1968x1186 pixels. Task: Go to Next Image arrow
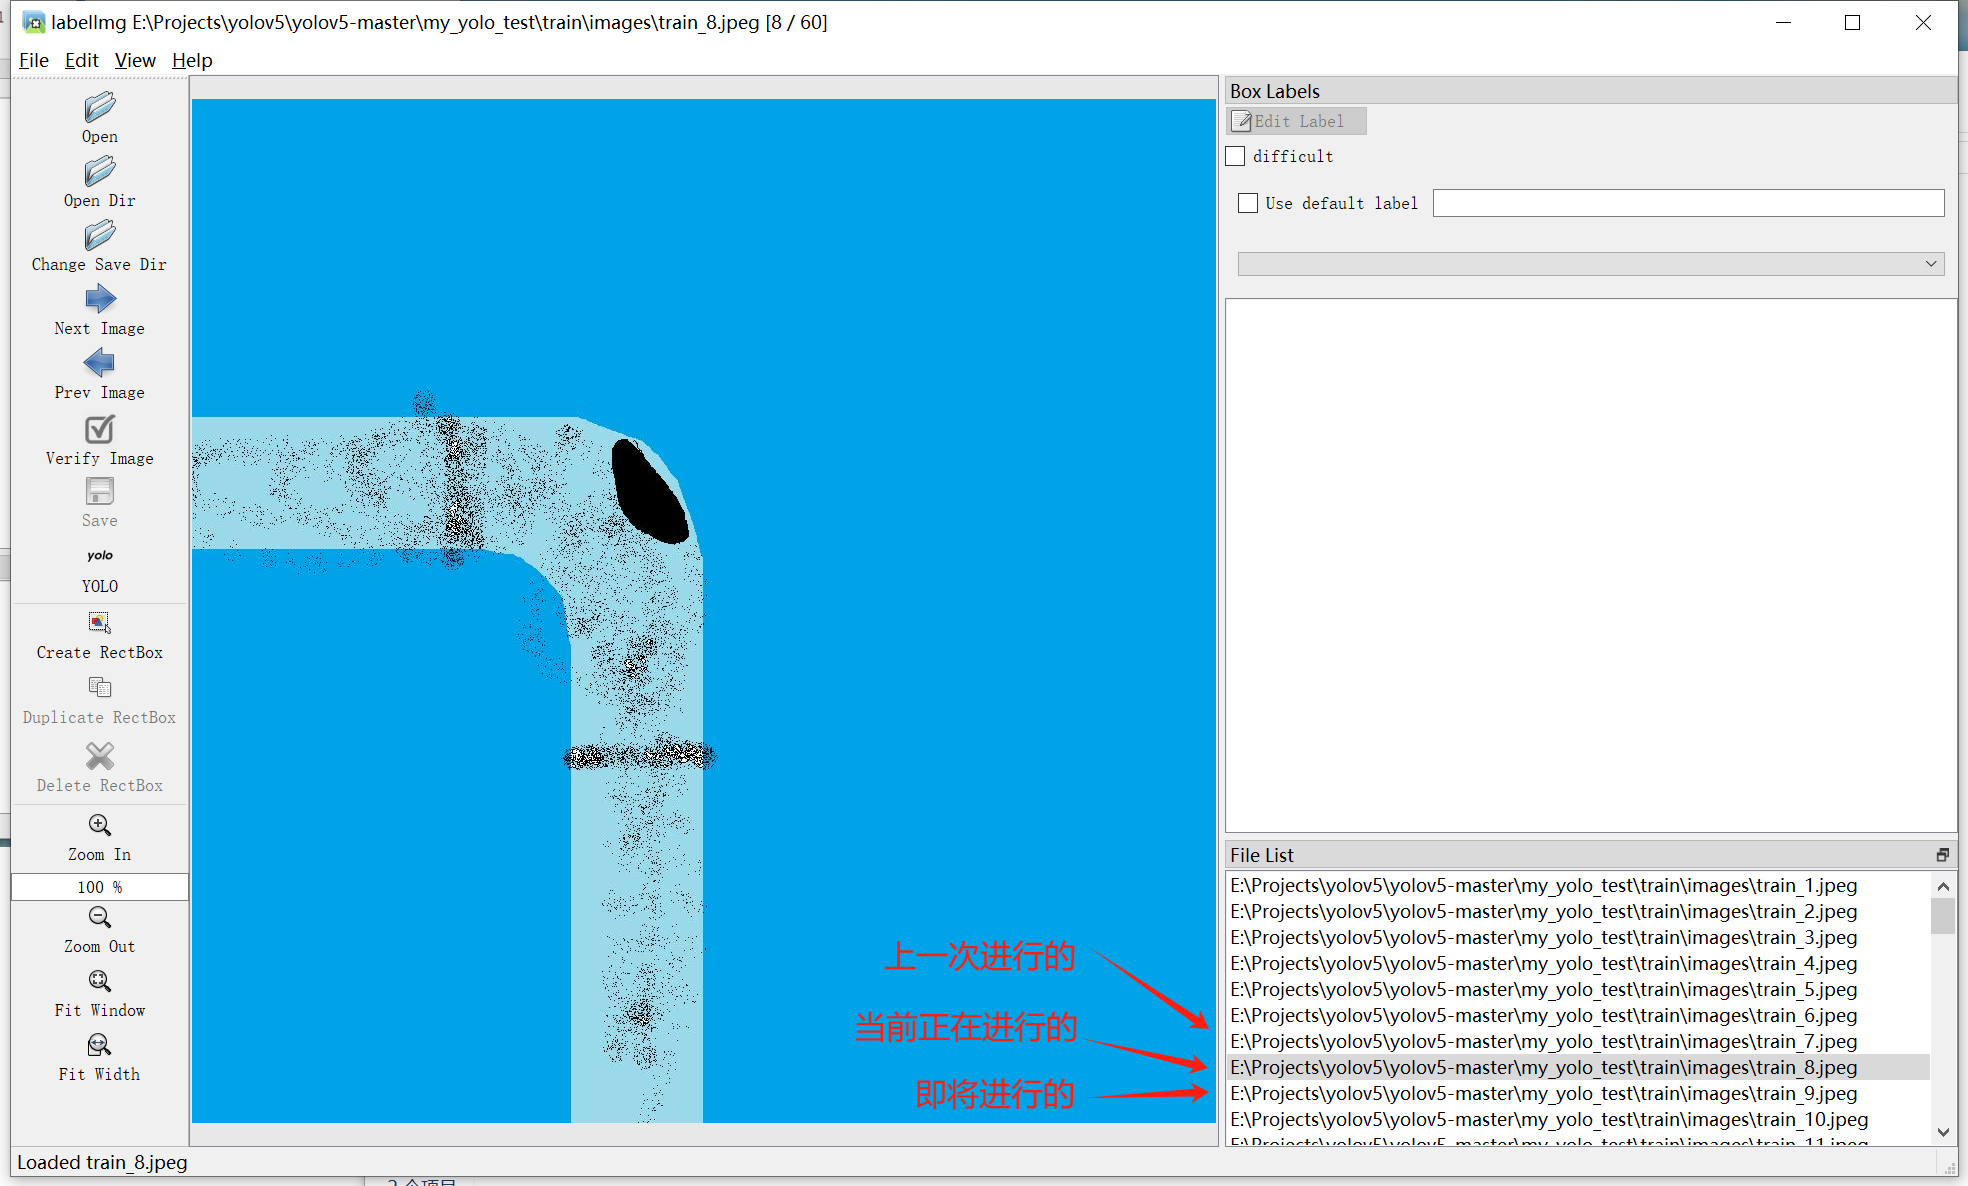coord(99,299)
